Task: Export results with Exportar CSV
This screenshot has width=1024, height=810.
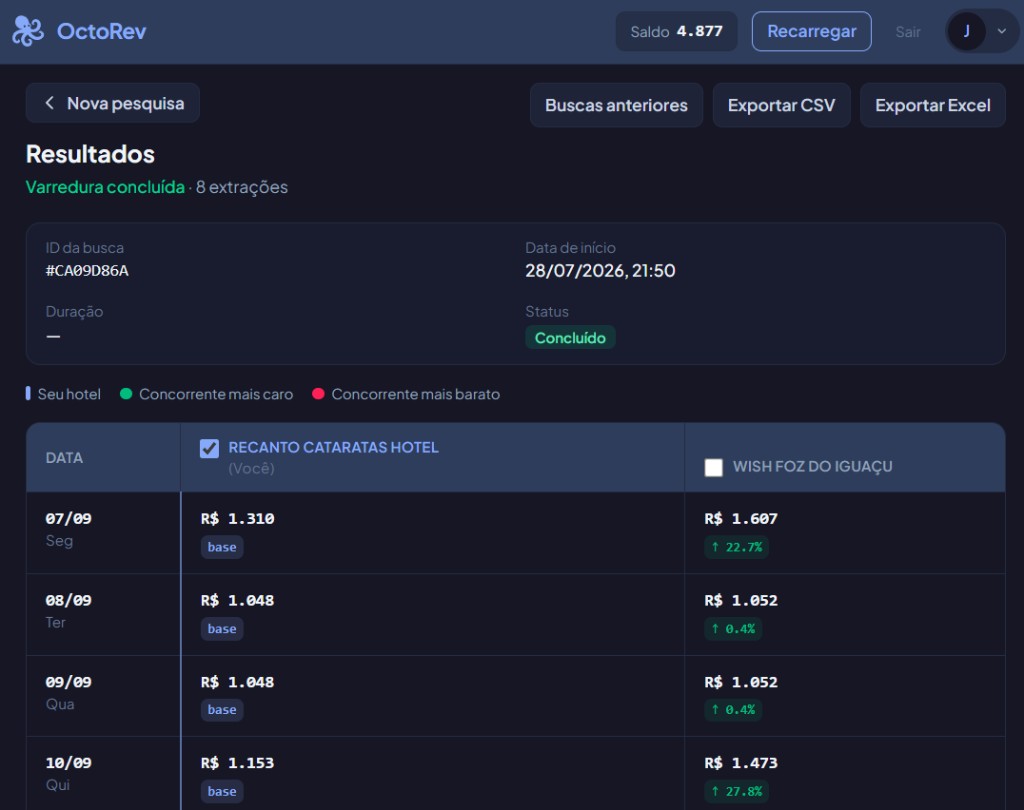Action: (x=781, y=105)
